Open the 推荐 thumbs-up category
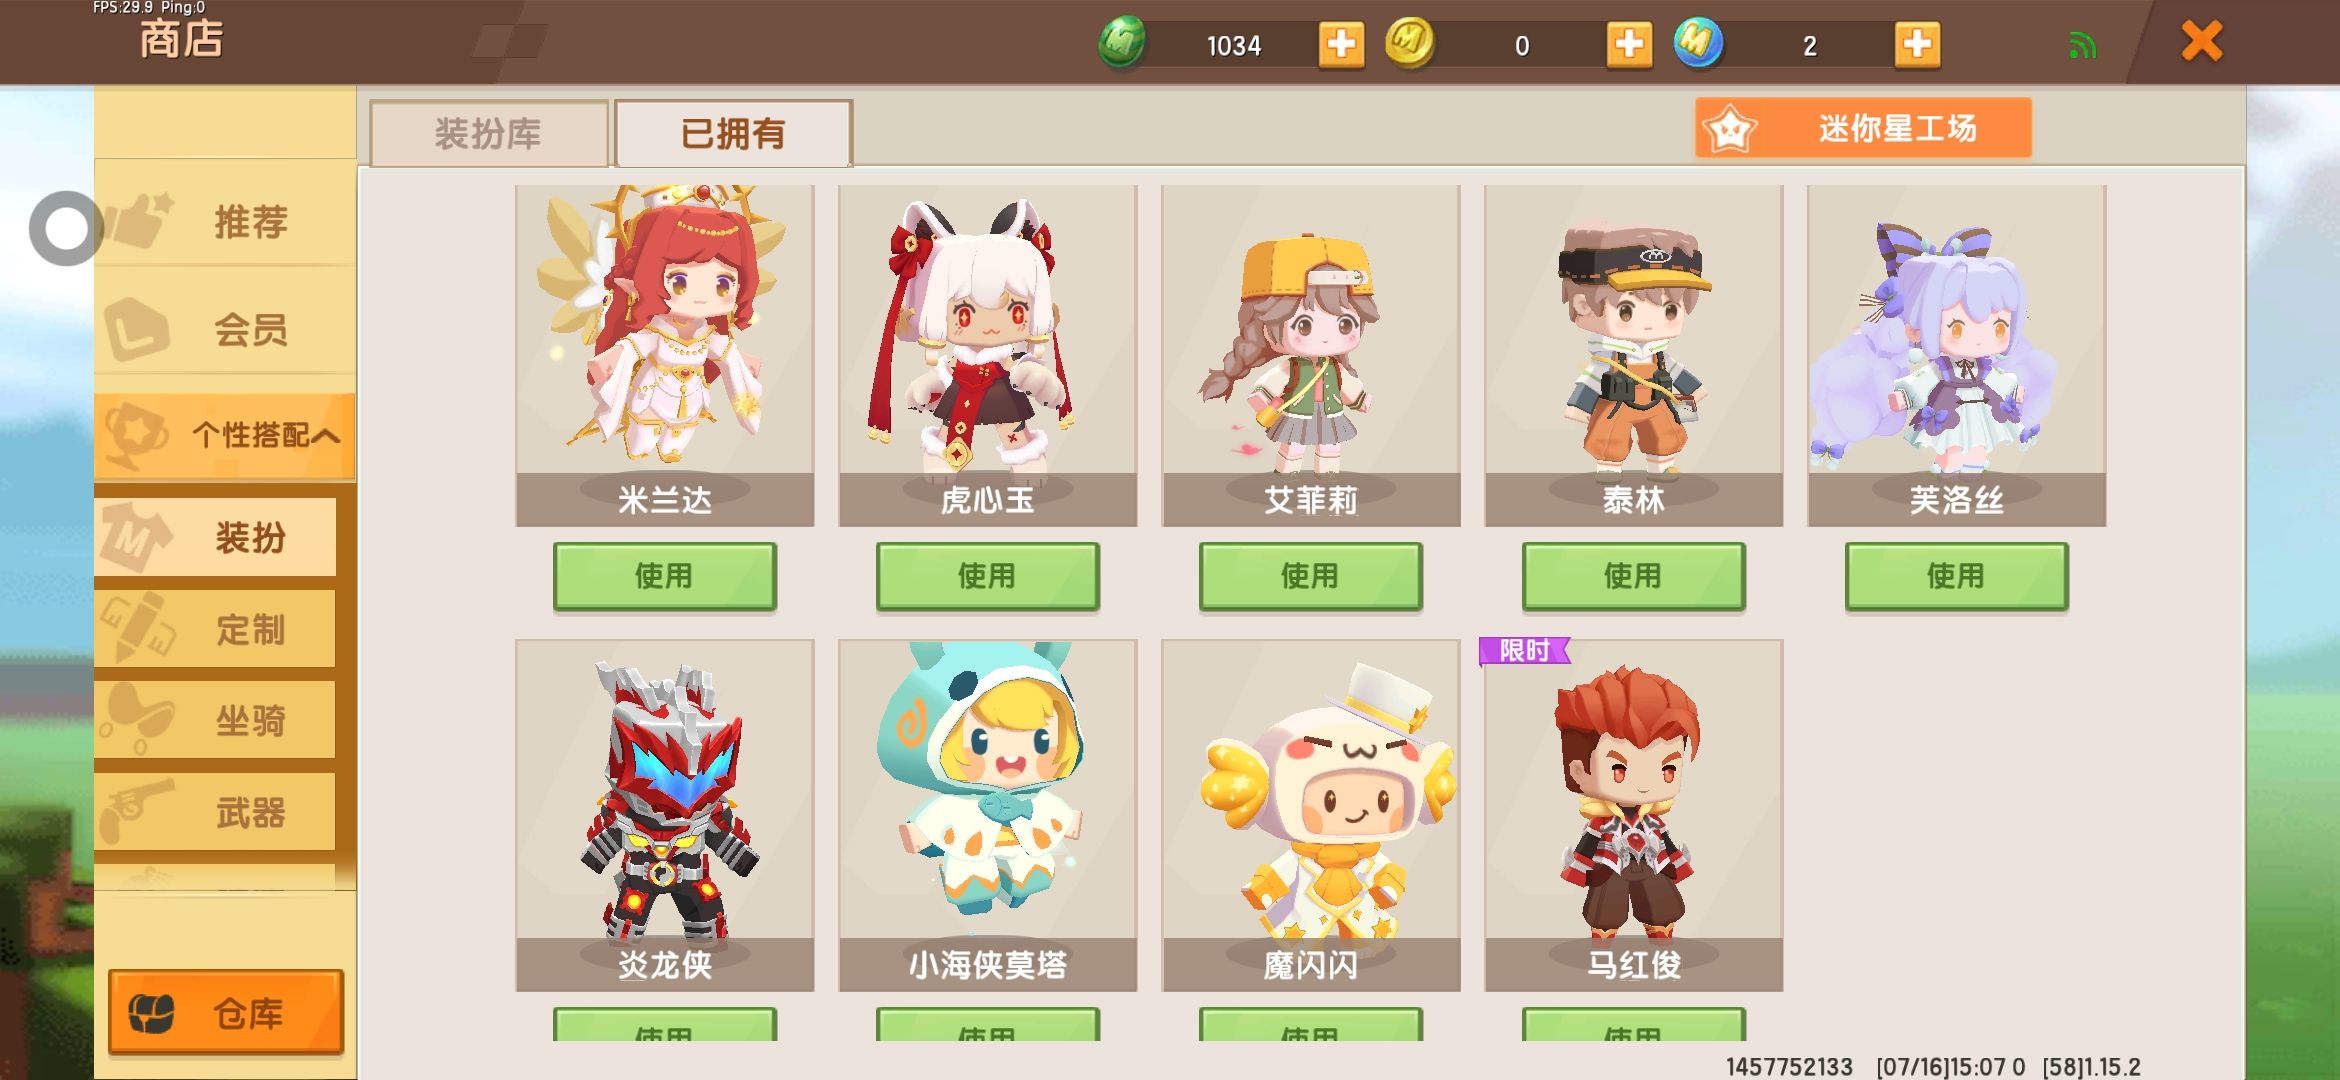Screen dimensions: 2340x1080 point(225,220)
